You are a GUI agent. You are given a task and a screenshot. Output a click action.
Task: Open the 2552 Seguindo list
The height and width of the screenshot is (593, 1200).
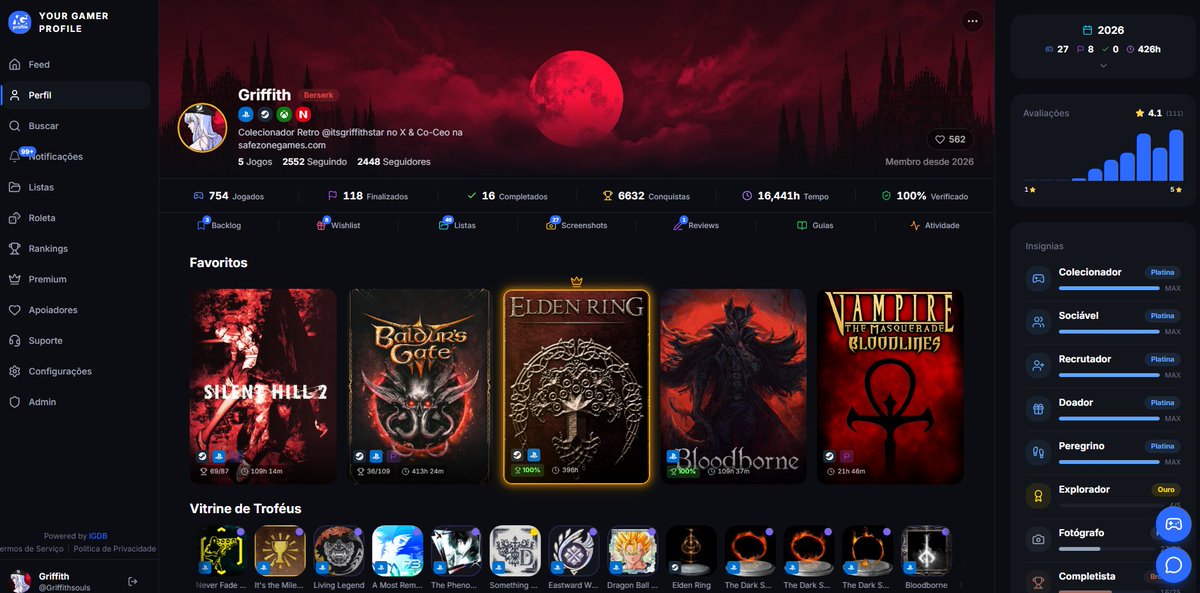point(315,161)
